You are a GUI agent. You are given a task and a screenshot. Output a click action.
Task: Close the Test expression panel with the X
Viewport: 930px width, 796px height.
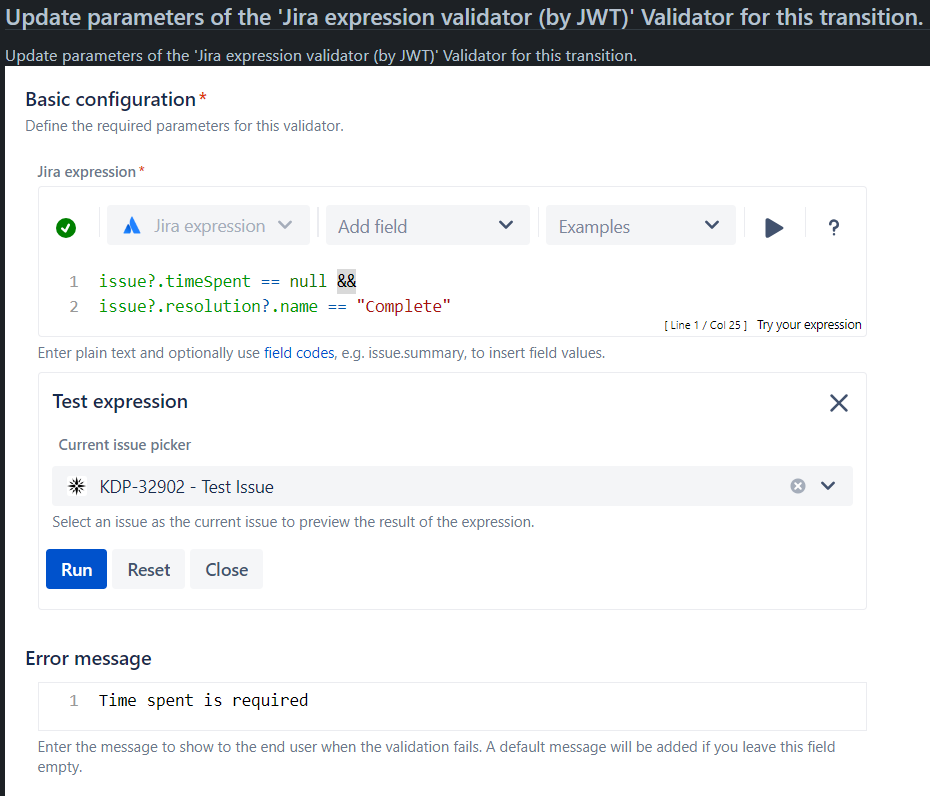pyautogui.click(x=838, y=403)
